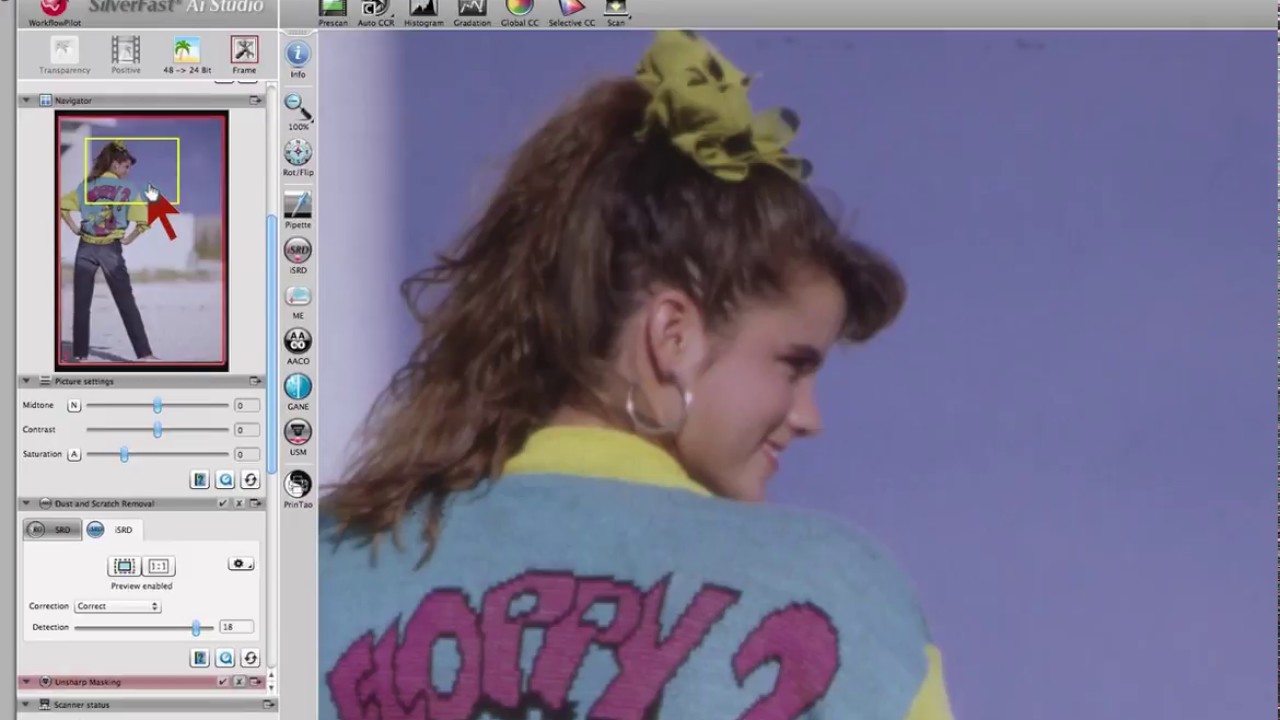Open the Selective CC tool
1280x720 pixels.
(572, 13)
